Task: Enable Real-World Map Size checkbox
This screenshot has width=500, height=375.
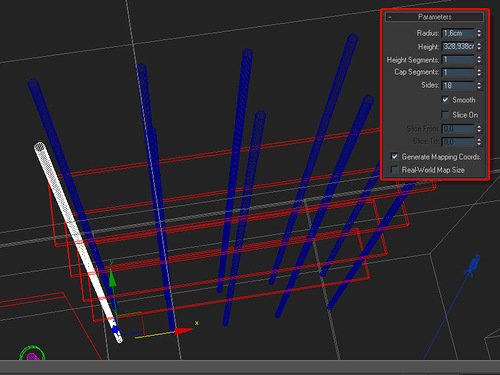Action: click(x=395, y=170)
